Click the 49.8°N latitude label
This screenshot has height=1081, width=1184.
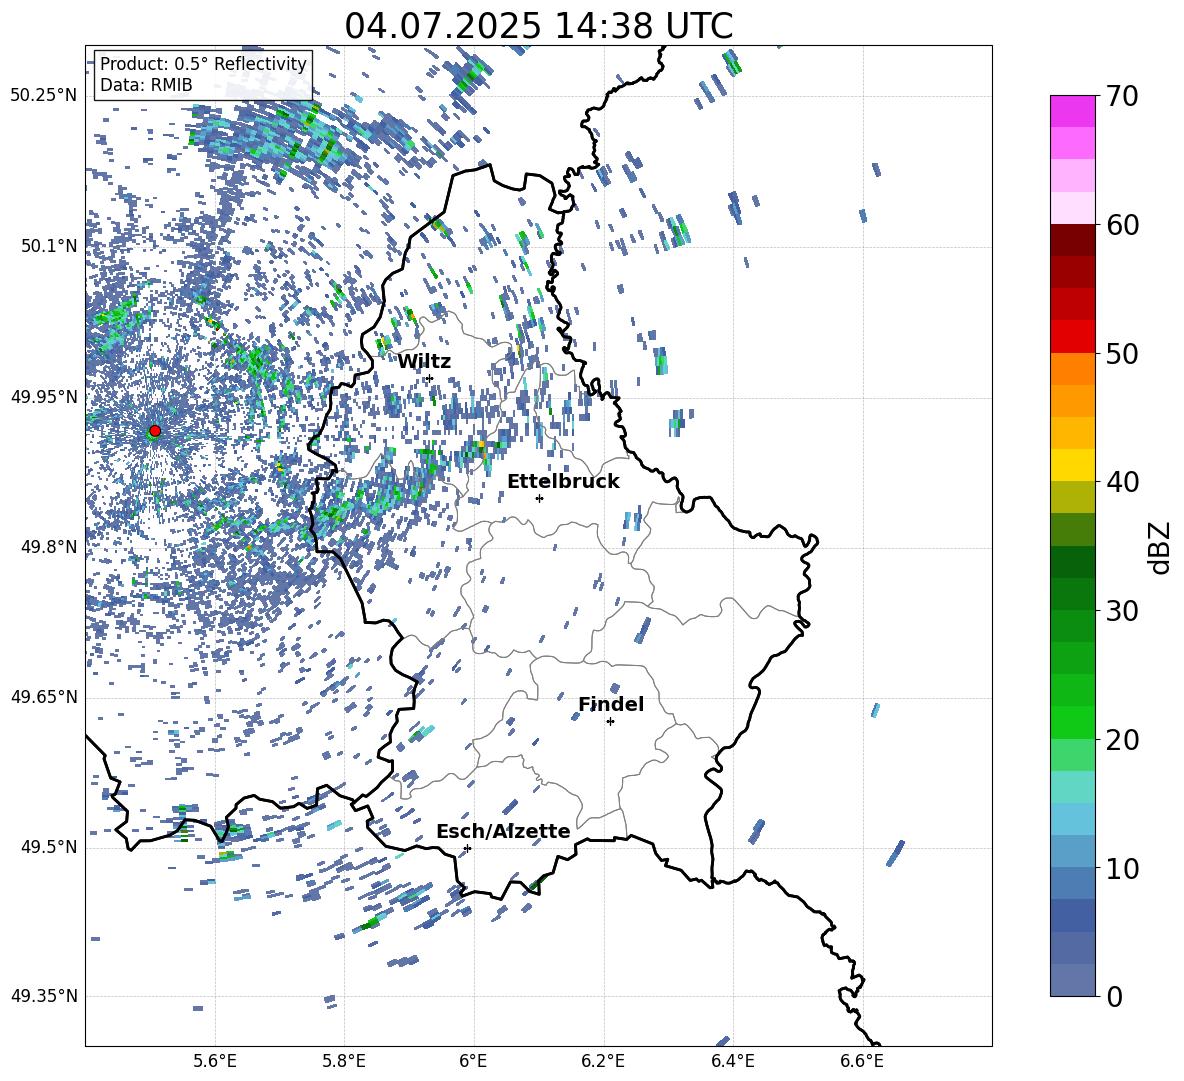(x=49, y=547)
